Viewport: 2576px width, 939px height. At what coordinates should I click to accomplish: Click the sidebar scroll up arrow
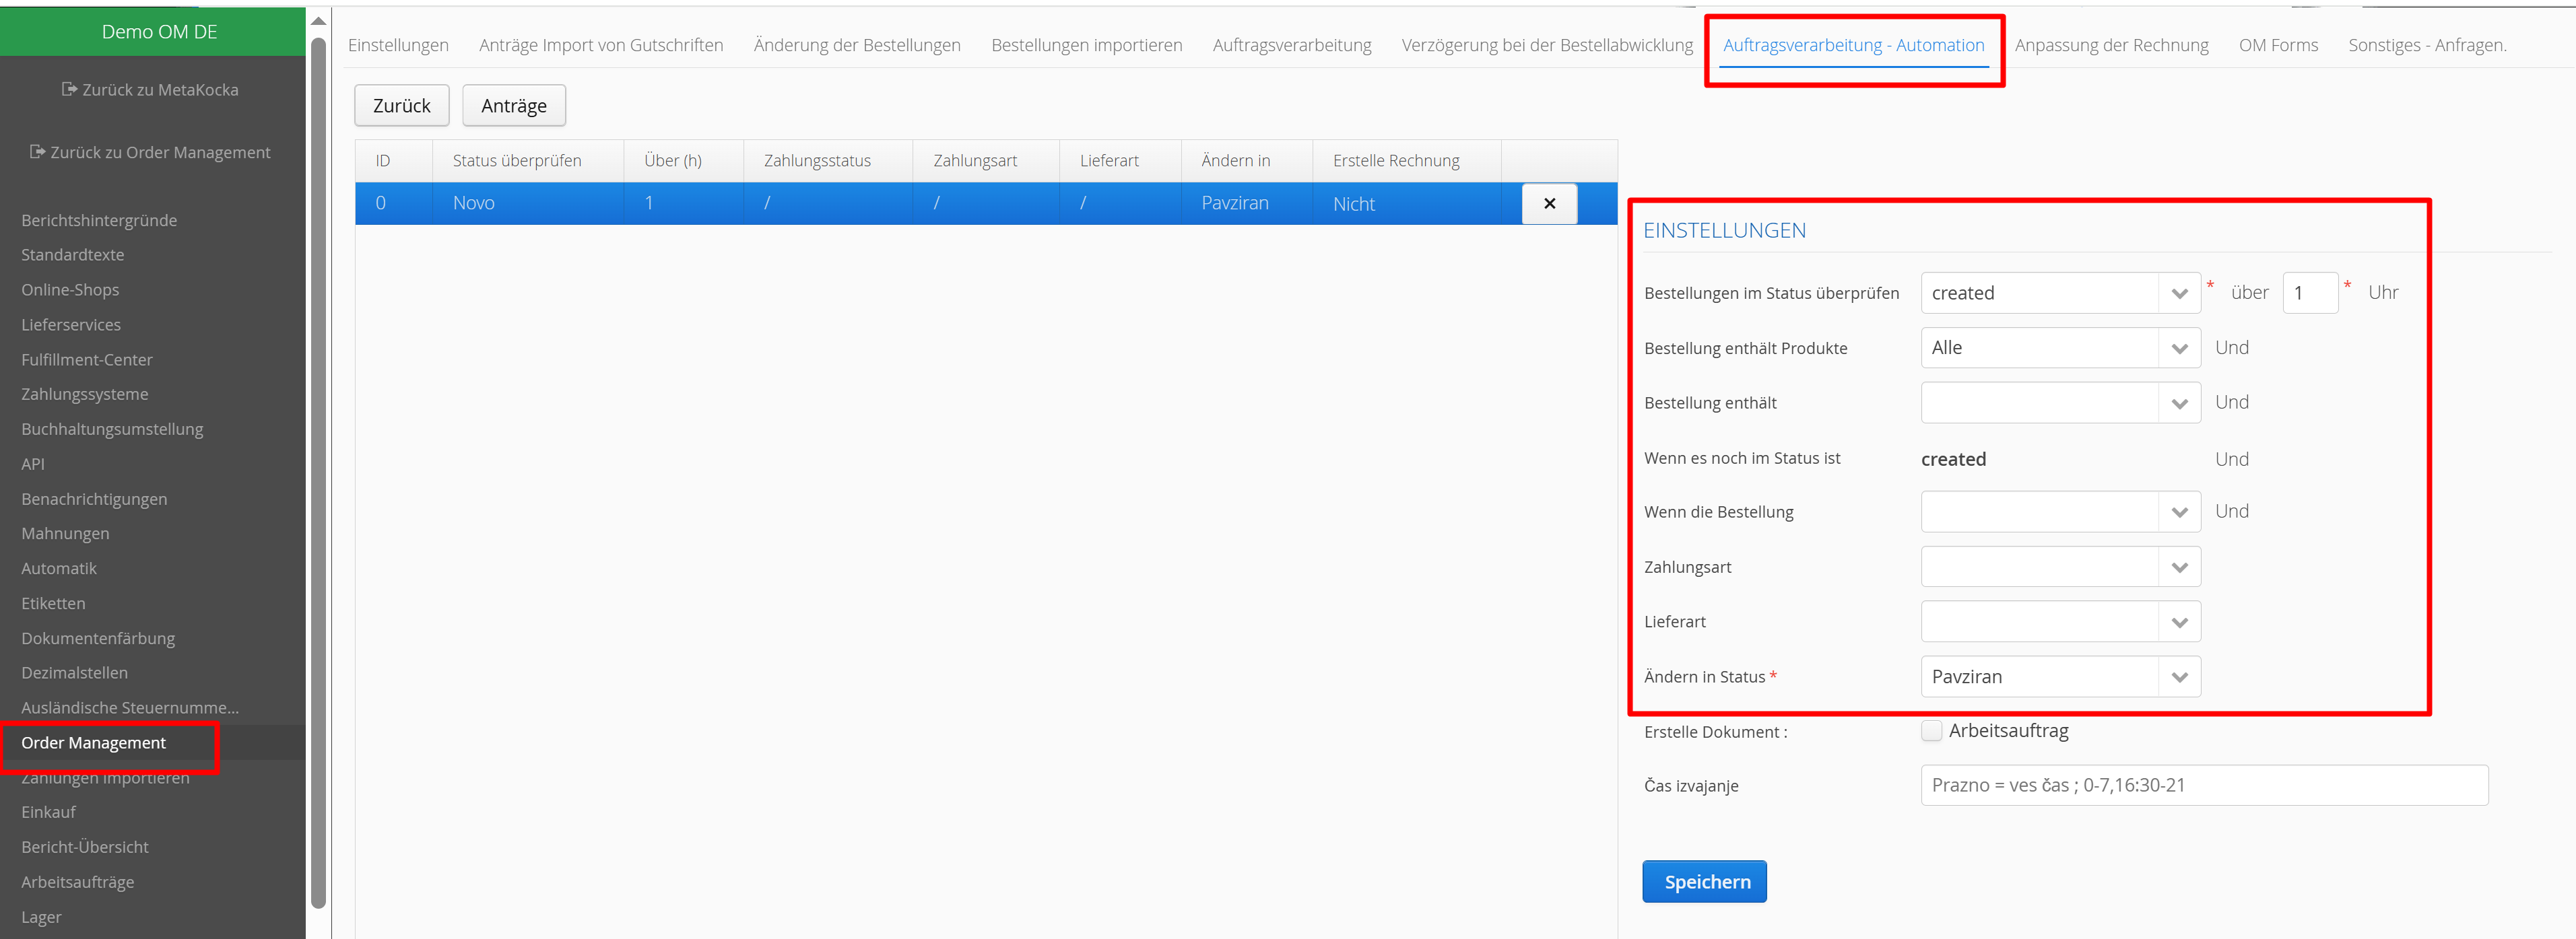point(318,21)
